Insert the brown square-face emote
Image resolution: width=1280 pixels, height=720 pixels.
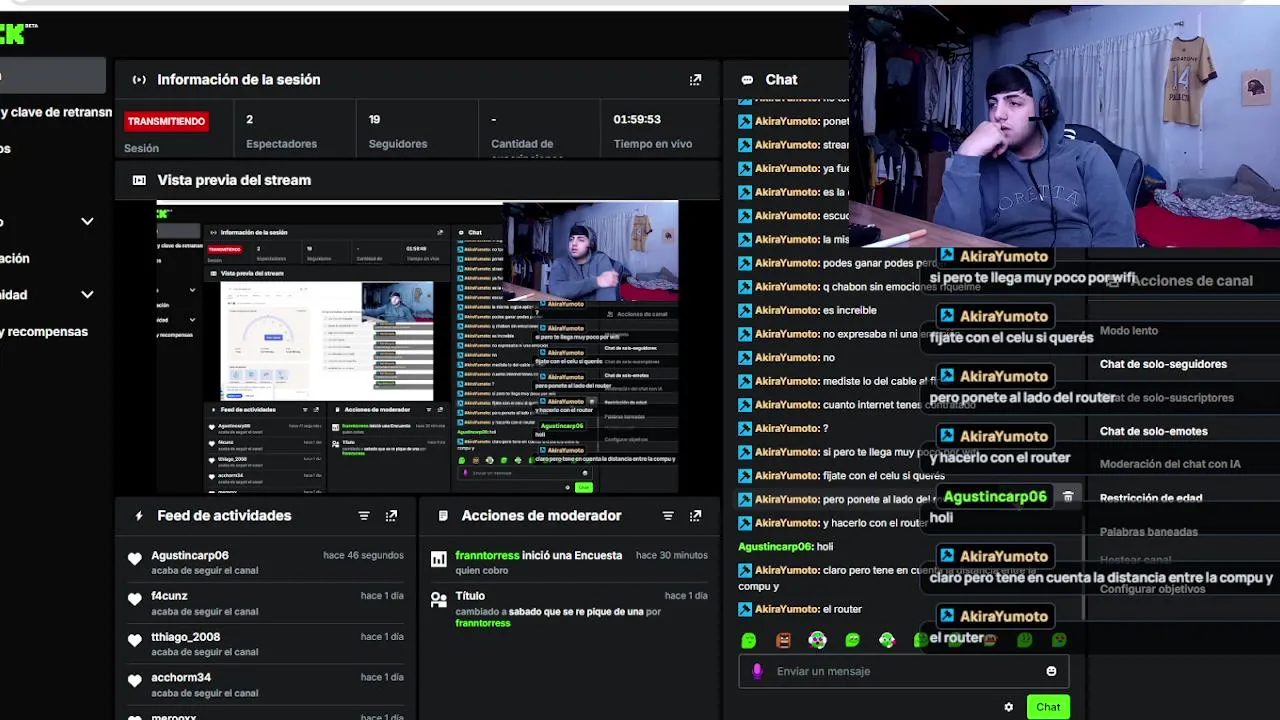point(783,640)
